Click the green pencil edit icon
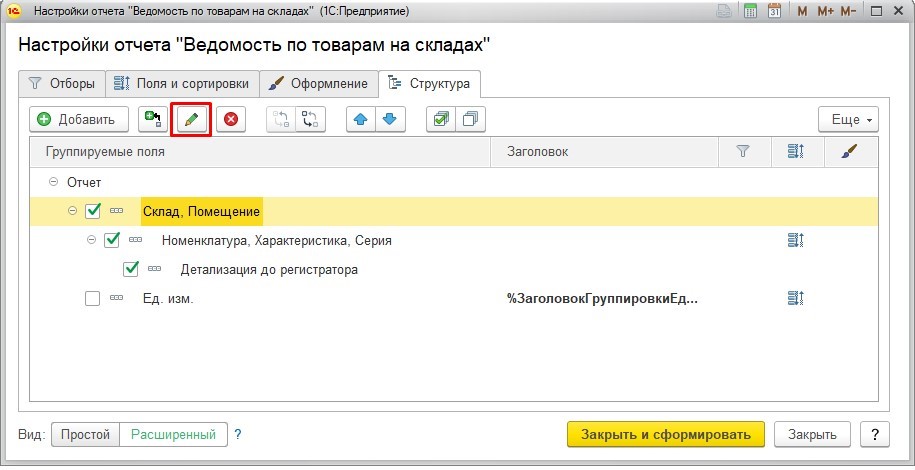 [191, 120]
